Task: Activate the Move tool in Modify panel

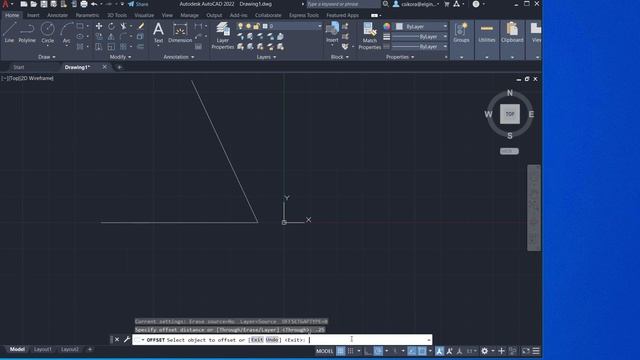Action: tap(99, 26)
